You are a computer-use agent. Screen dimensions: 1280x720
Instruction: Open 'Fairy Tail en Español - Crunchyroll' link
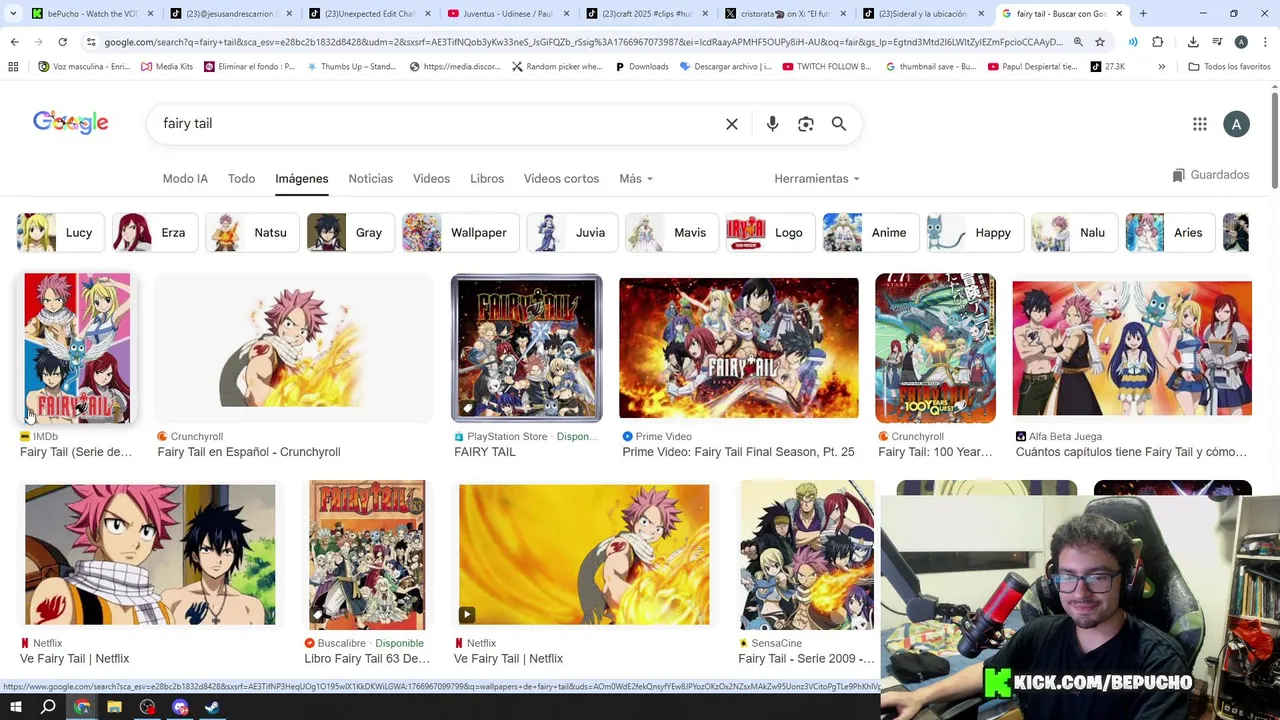249,452
